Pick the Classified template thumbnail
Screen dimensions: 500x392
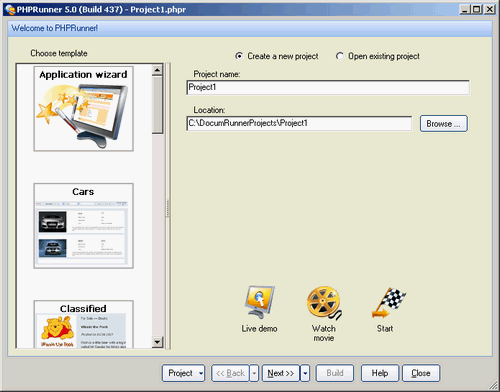coord(83,324)
